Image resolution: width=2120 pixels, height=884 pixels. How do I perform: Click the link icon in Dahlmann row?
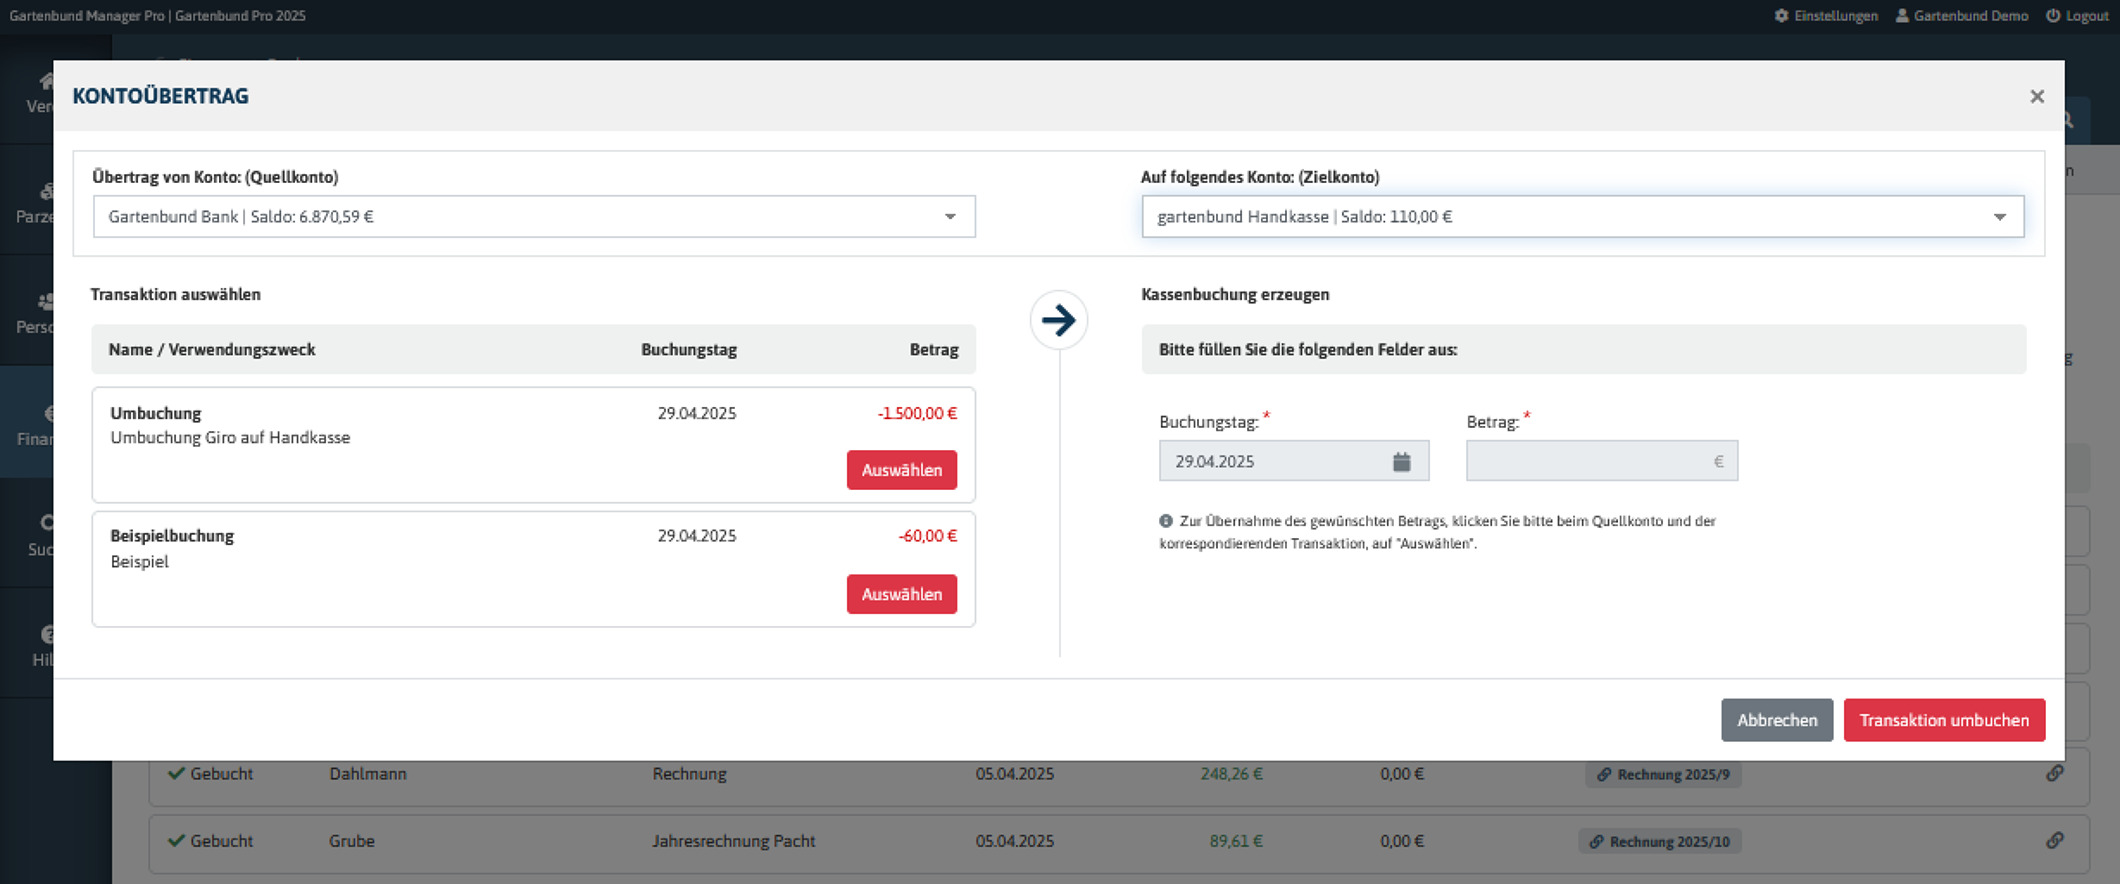pyautogui.click(x=2054, y=773)
